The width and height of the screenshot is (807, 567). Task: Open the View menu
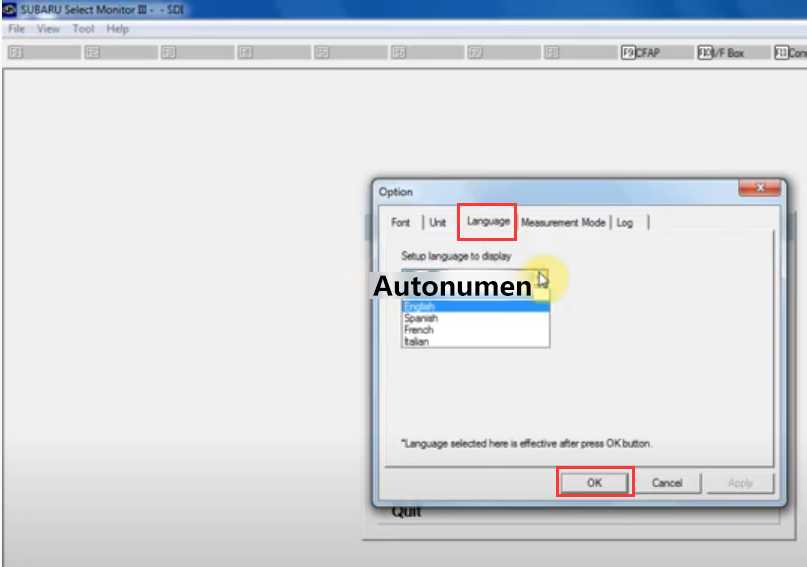pyautogui.click(x=48, y=29)
